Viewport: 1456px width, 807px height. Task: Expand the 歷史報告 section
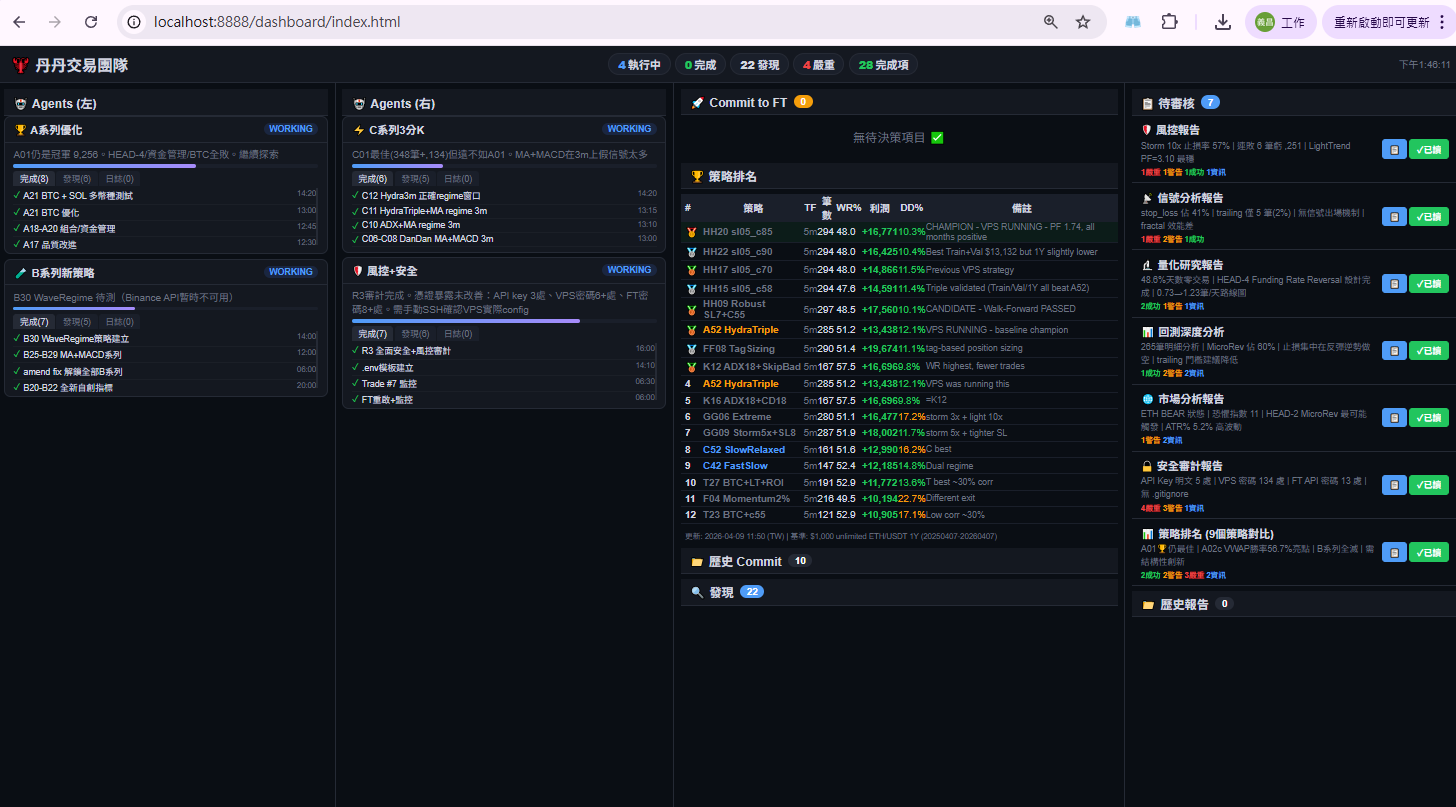click(x=1183, y=604)
